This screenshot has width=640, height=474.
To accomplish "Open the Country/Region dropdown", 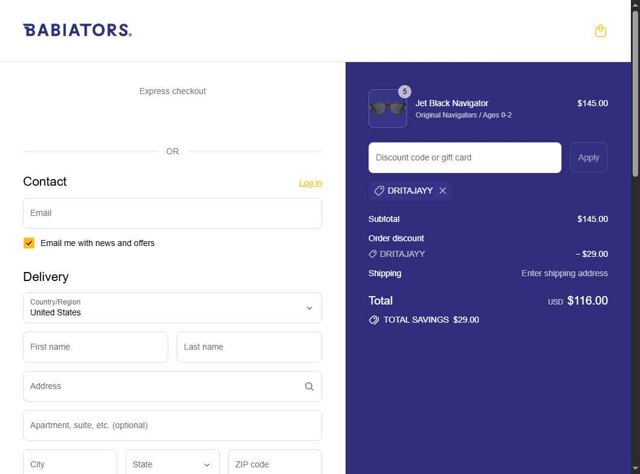I will coord(172,308).
